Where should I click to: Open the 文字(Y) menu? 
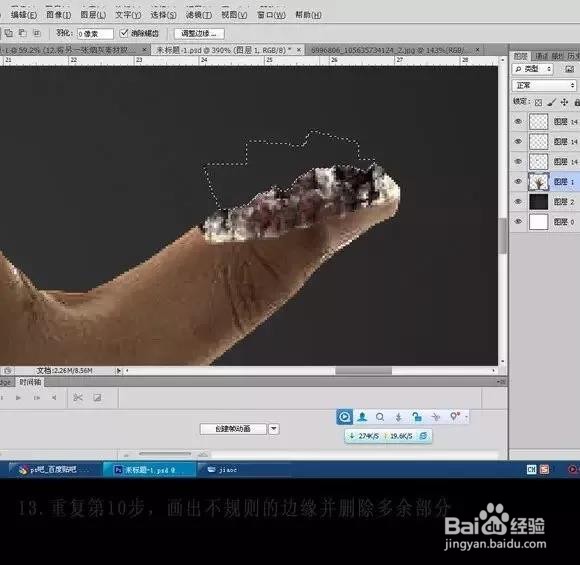(x=128, y=15)
